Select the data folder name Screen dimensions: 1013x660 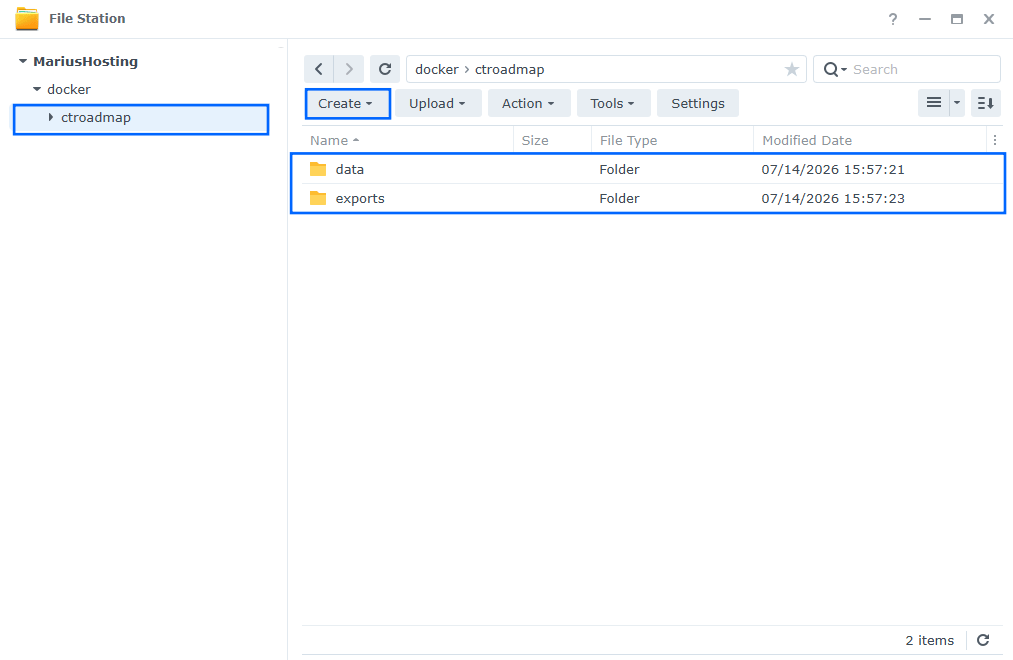pos(350,169)
